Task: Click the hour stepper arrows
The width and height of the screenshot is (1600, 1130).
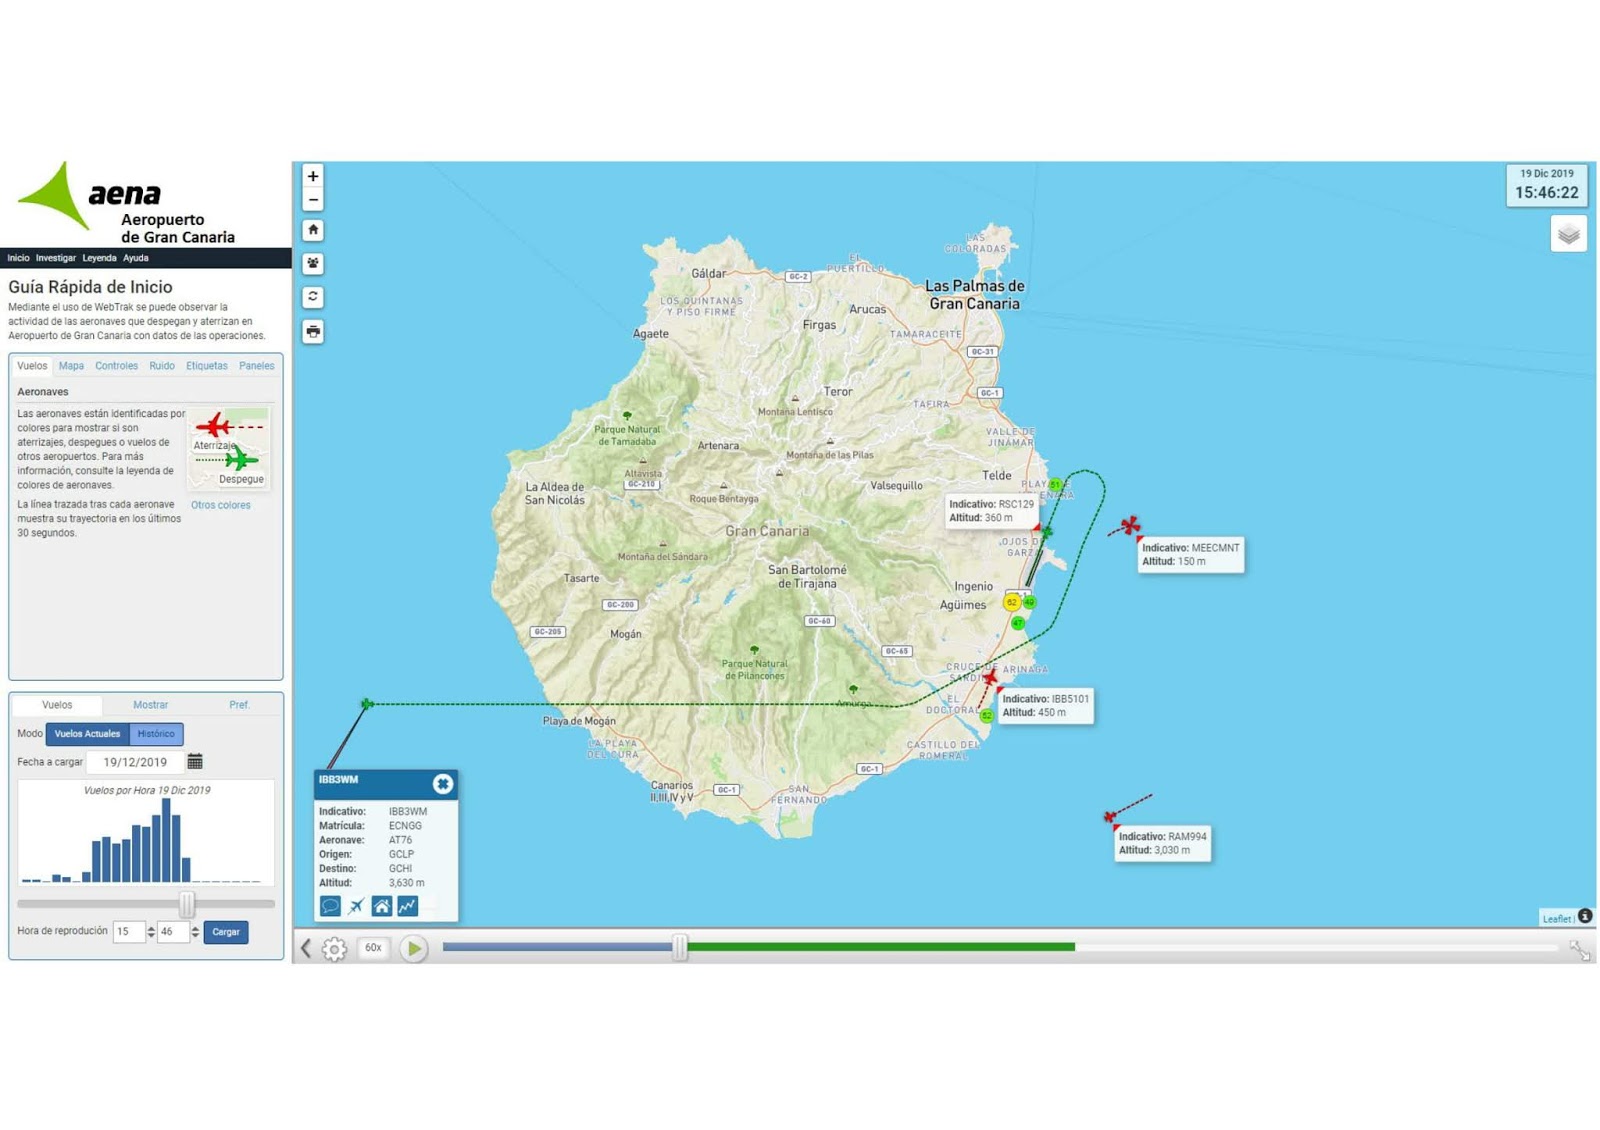Action: 151,932
